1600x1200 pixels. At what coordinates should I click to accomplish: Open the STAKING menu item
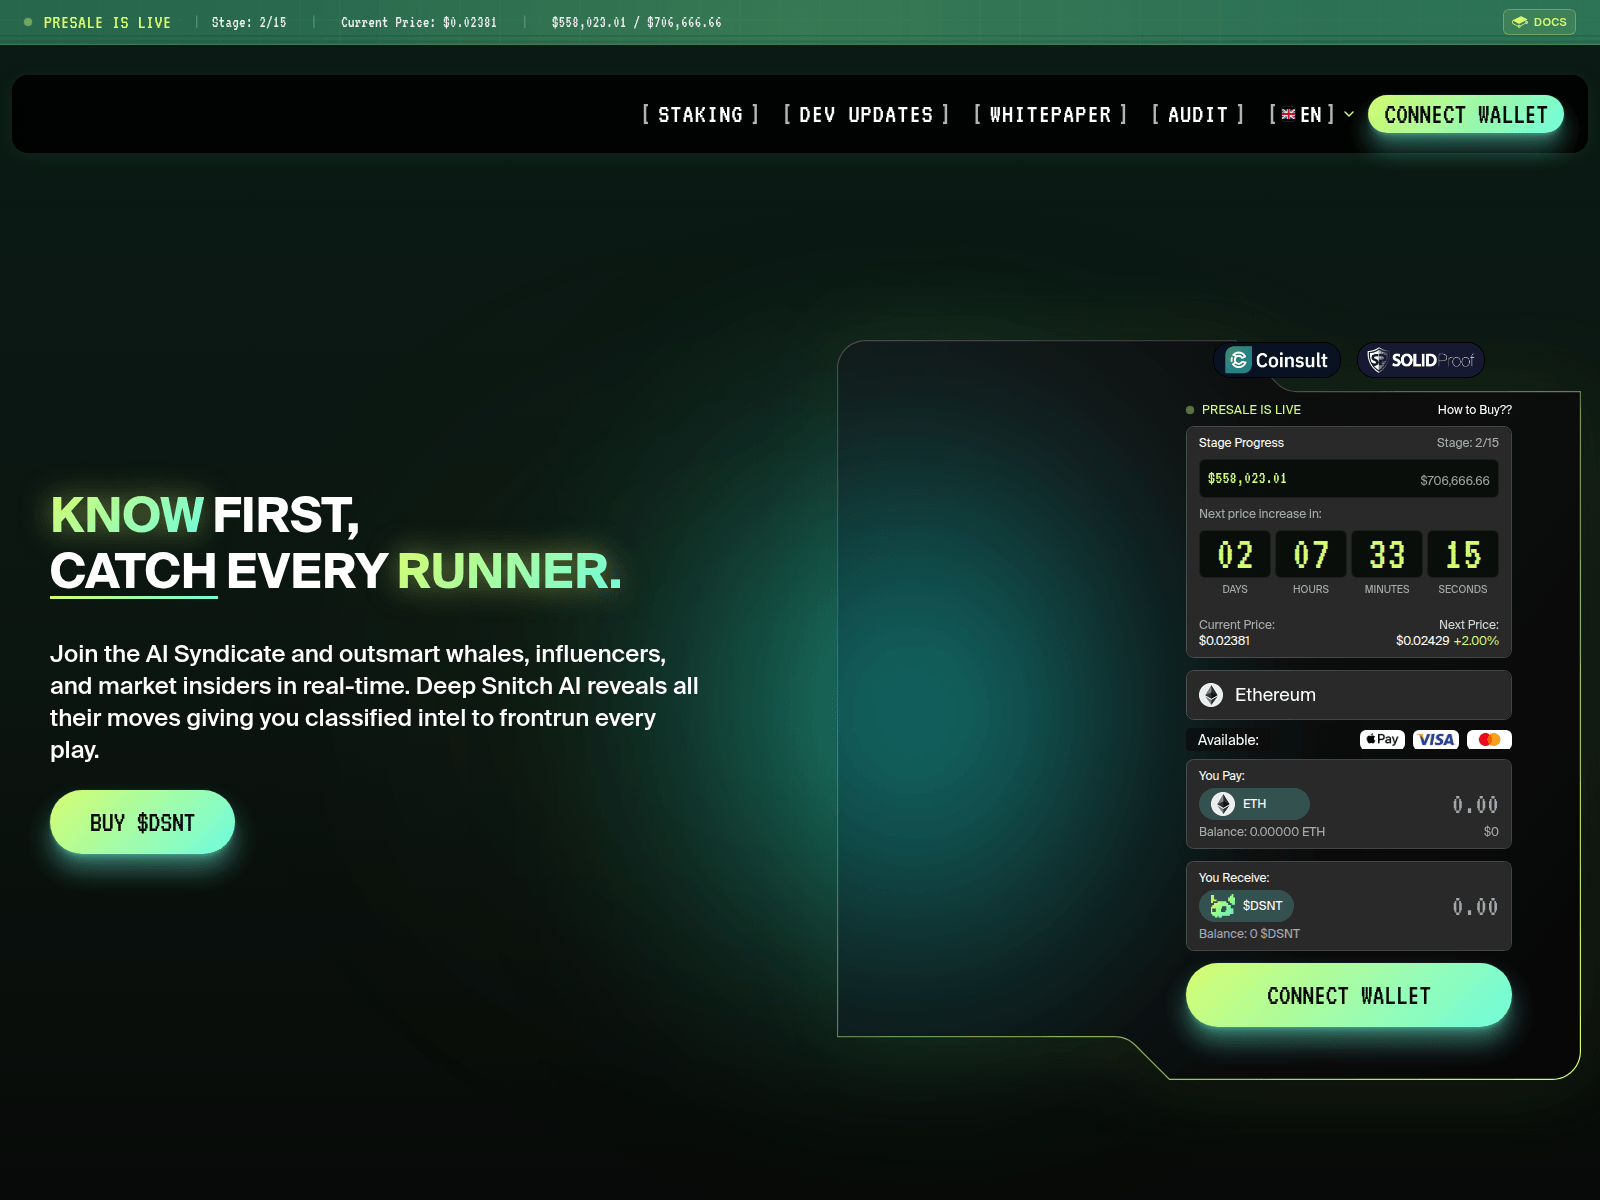click(x=700, y=115)
